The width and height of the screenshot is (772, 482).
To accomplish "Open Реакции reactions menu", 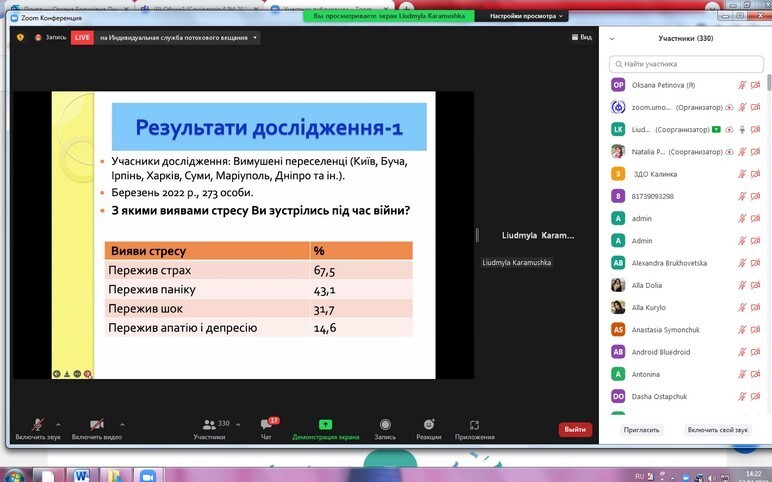I will point(428,428).
